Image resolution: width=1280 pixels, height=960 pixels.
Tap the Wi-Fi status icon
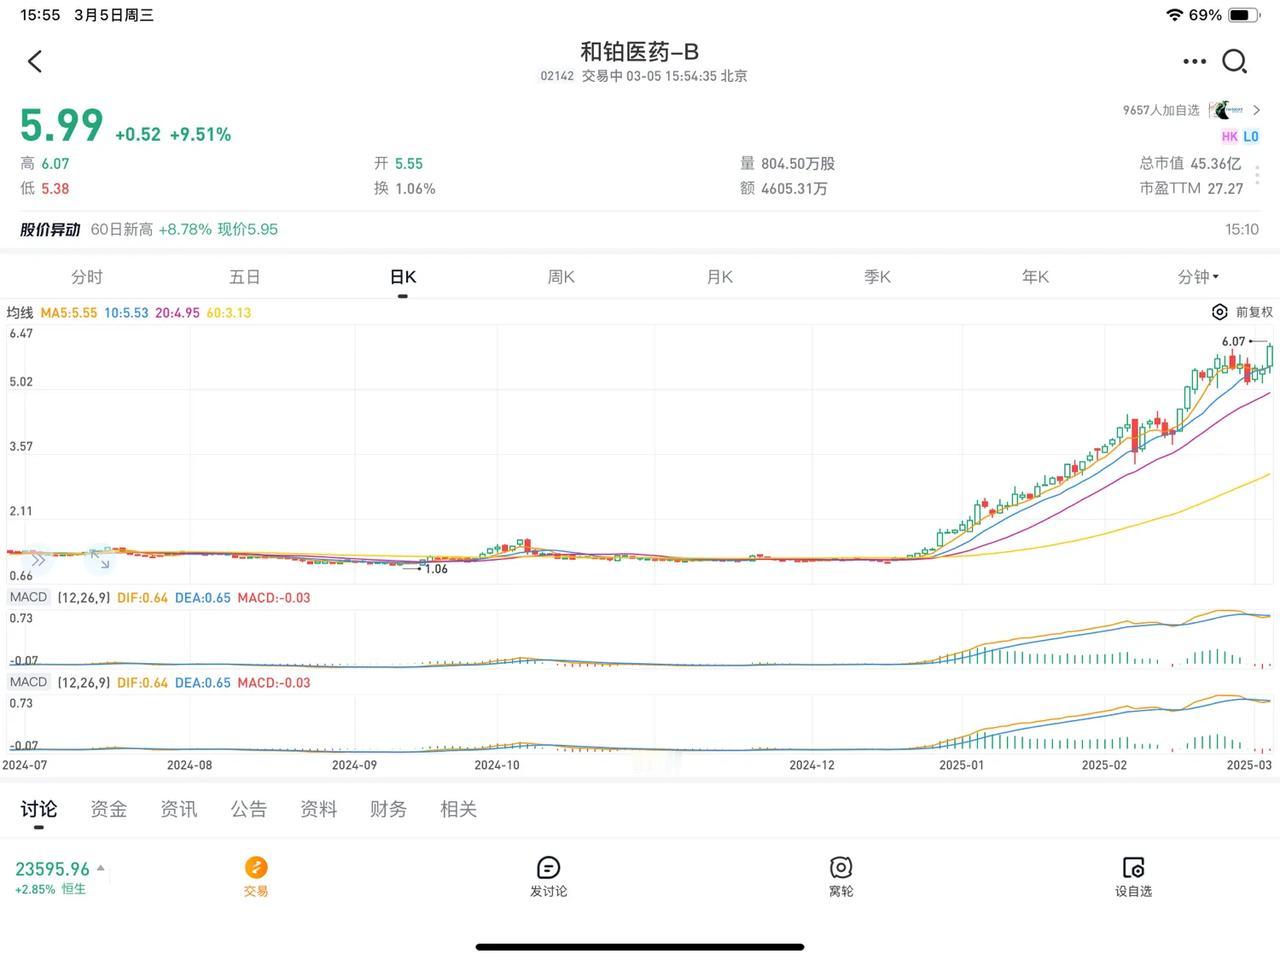click(1174, 15)
